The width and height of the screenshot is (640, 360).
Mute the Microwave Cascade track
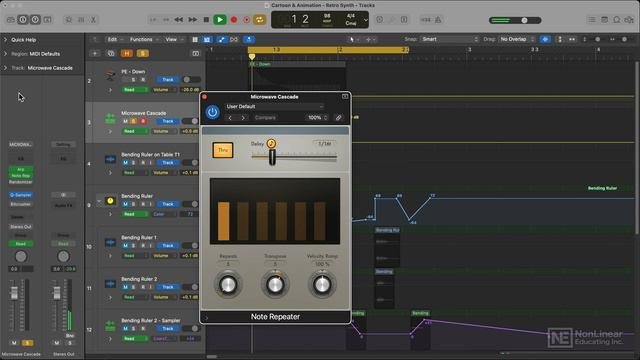[125, 121]
